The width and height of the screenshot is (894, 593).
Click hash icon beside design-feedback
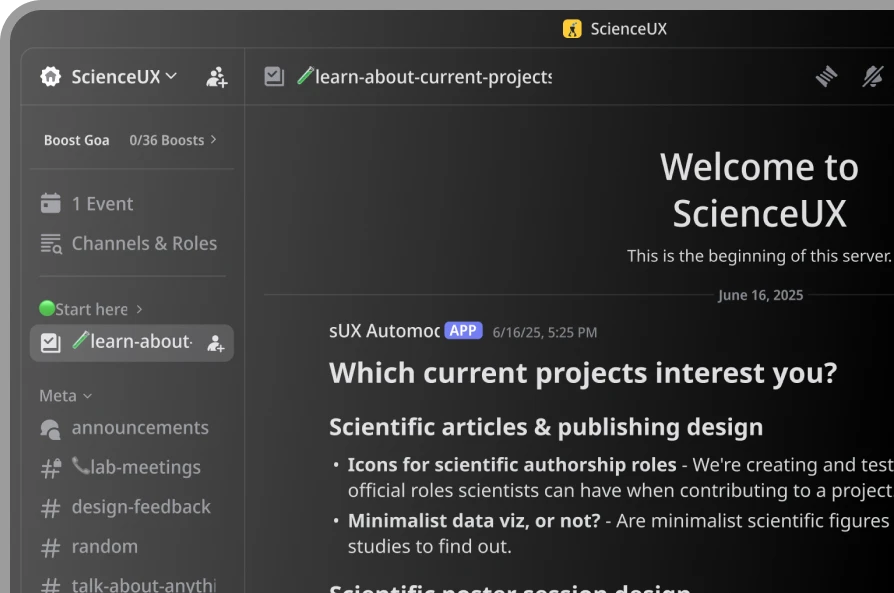pyautogui.click(x=51, y=509)
